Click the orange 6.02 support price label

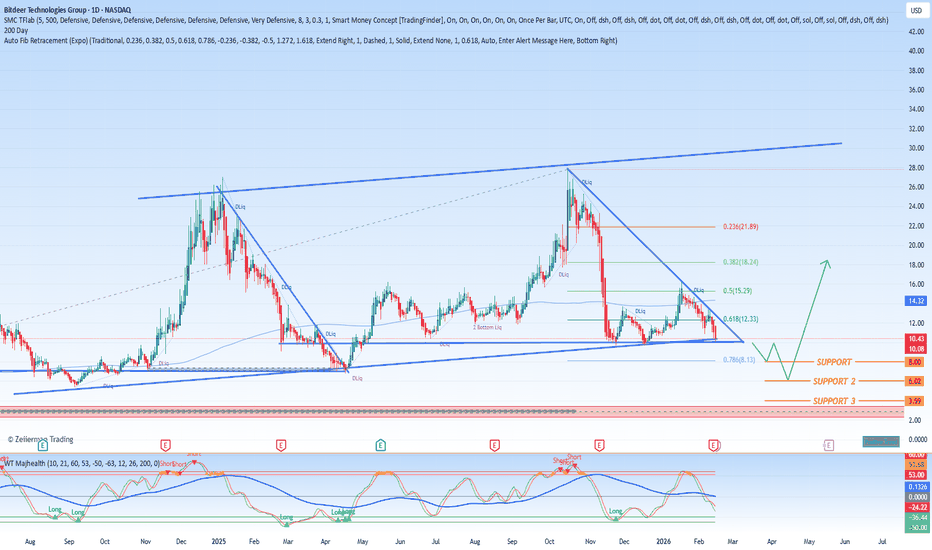coord(914,381)
